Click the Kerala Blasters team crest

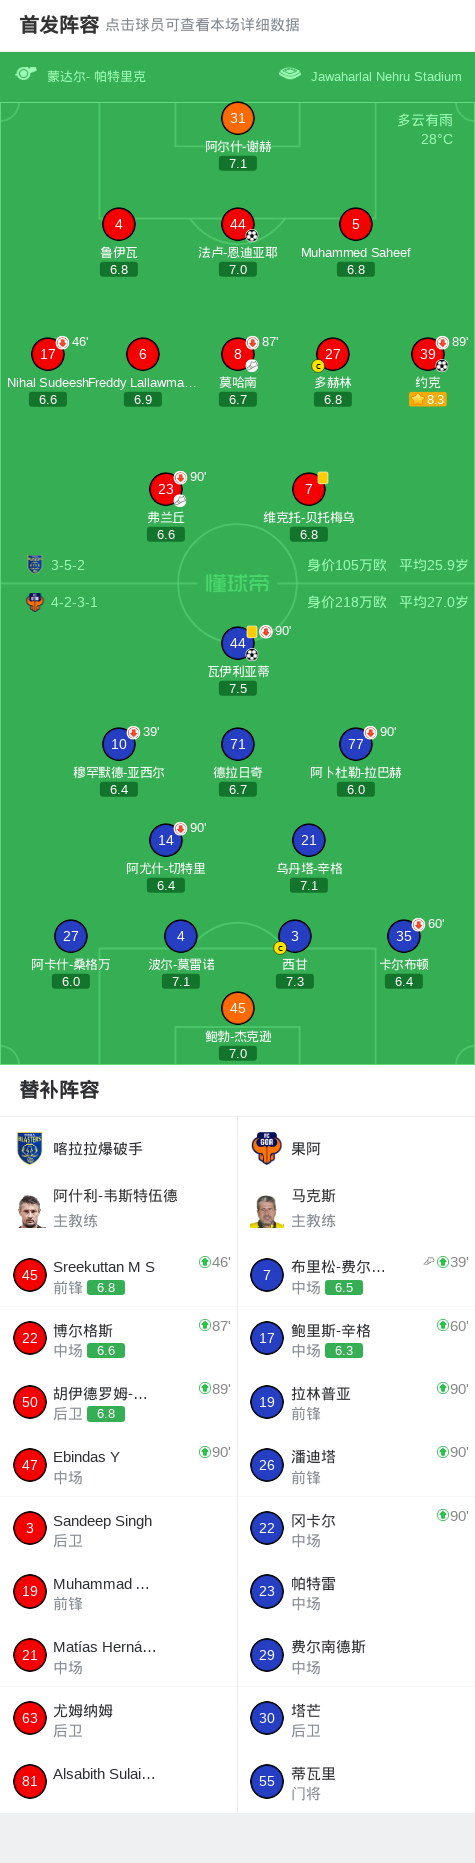tap(30, 1148)
